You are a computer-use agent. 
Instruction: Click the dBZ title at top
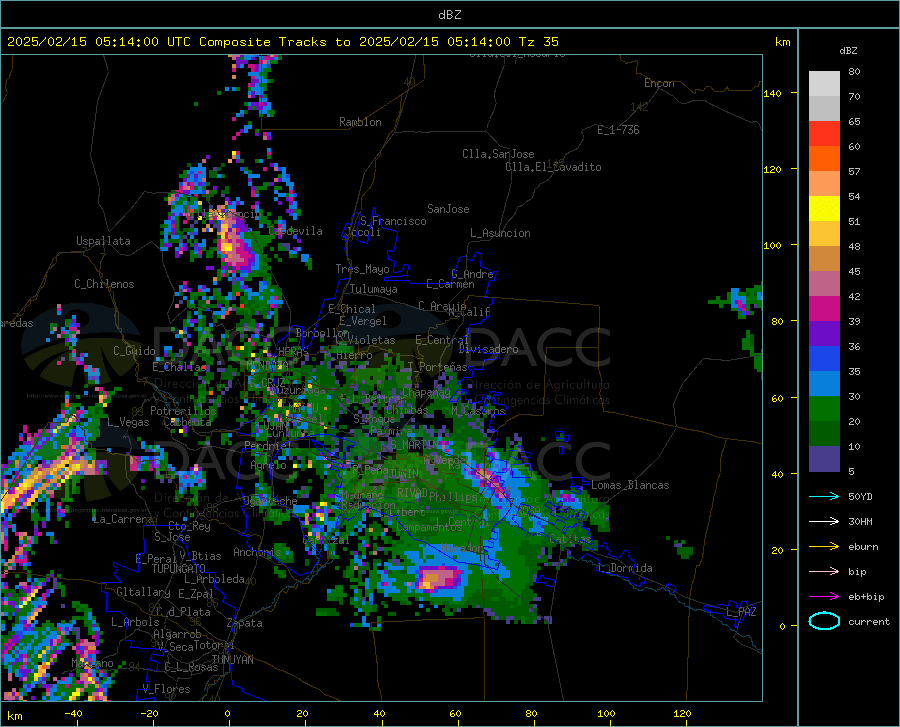click(x=449, y=15)
